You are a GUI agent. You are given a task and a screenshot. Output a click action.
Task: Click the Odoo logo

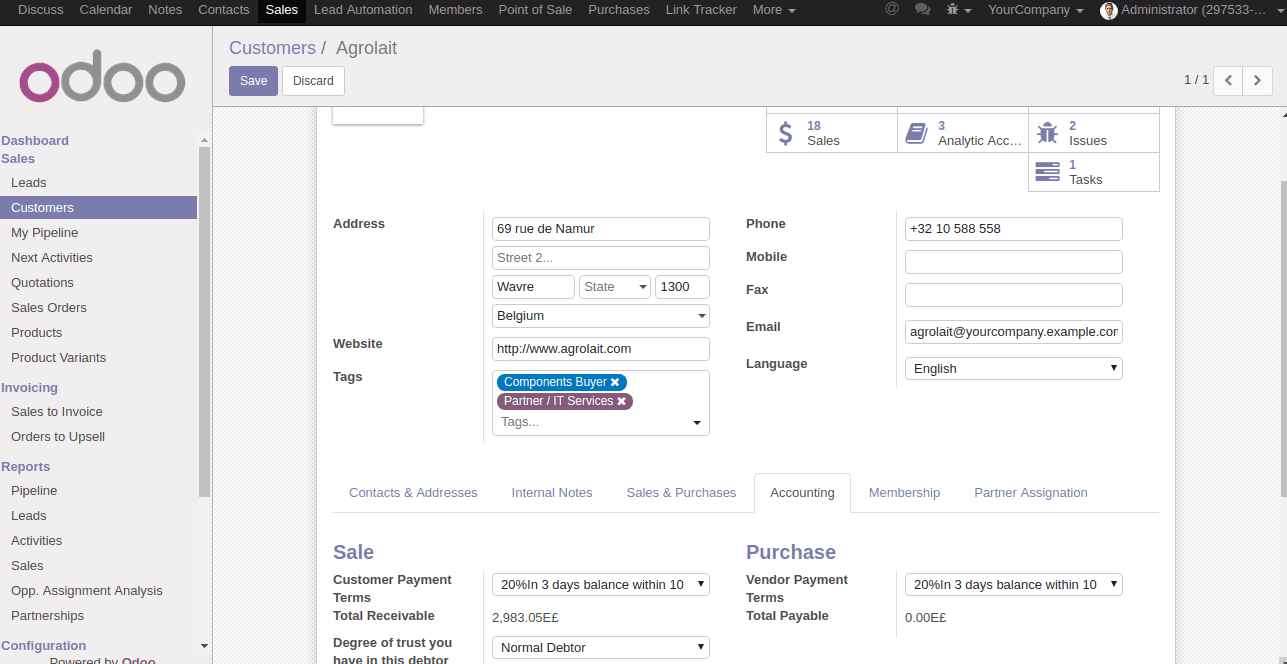pos(102,76)
